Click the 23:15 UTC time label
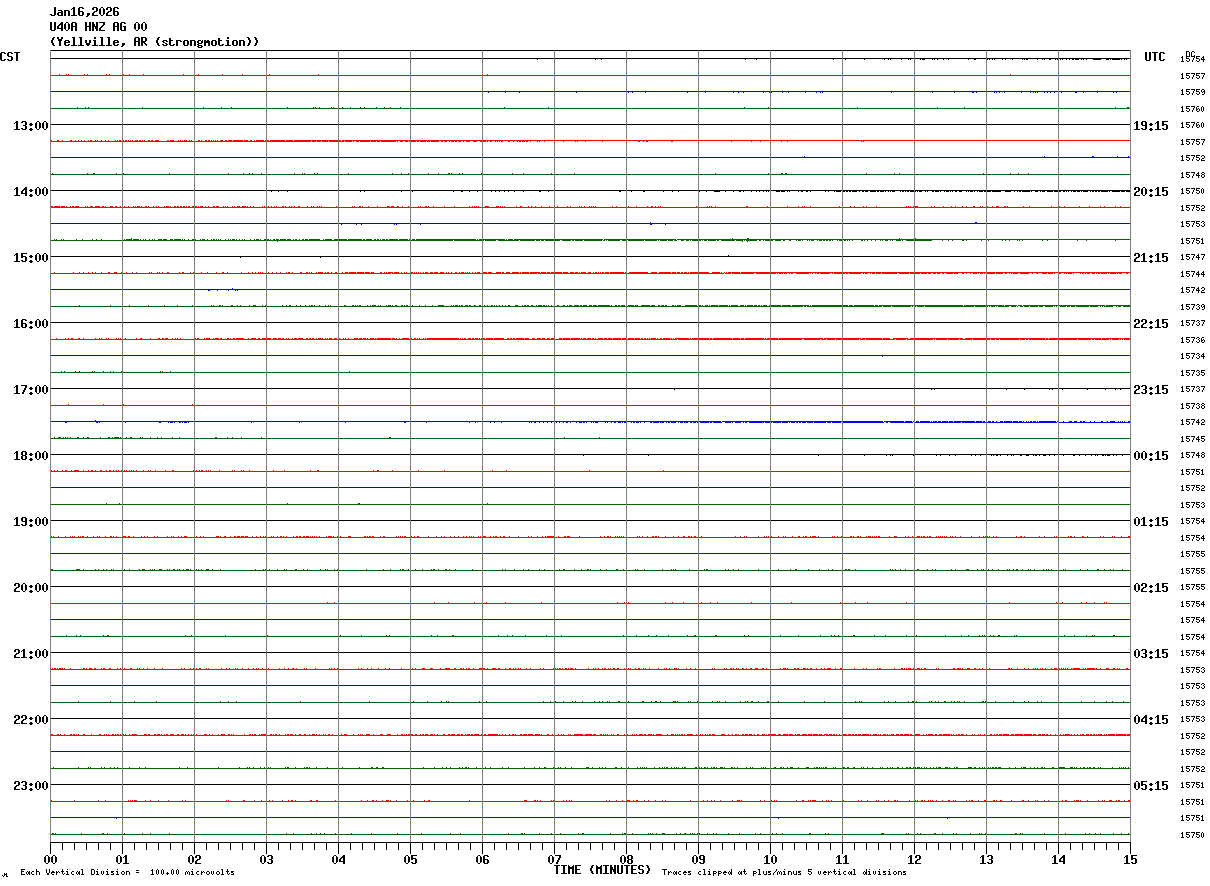1210x886 pixels. click(x=1151, y=390)
